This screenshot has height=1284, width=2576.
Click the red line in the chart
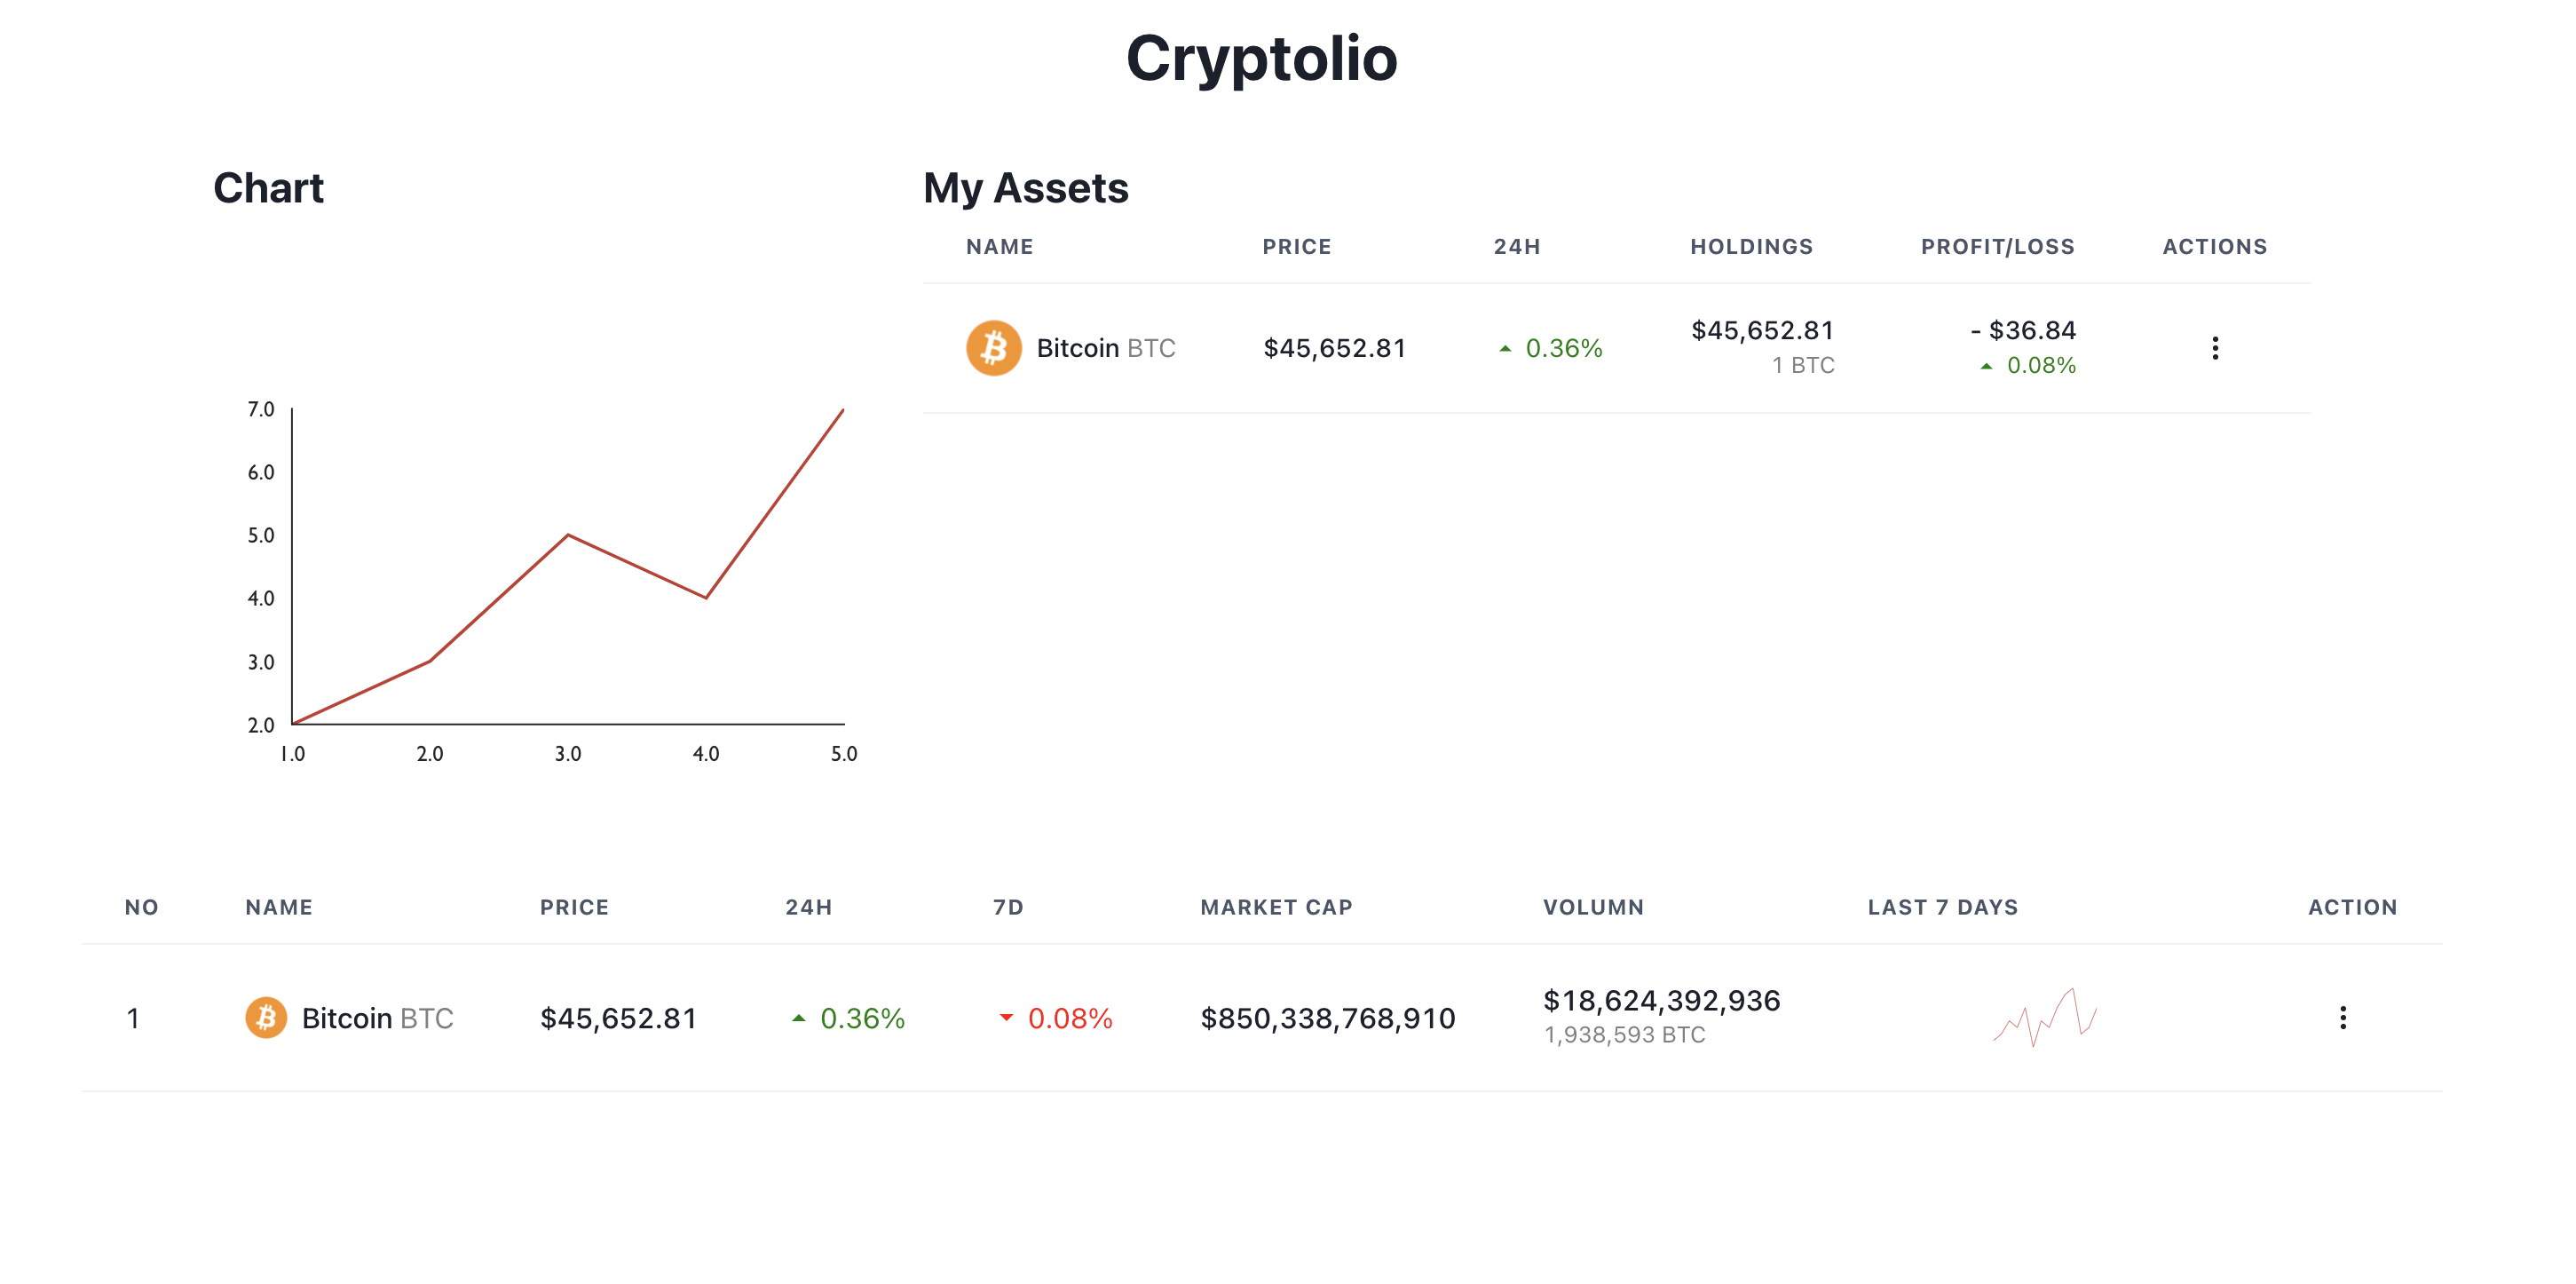[x=500, y=597]
